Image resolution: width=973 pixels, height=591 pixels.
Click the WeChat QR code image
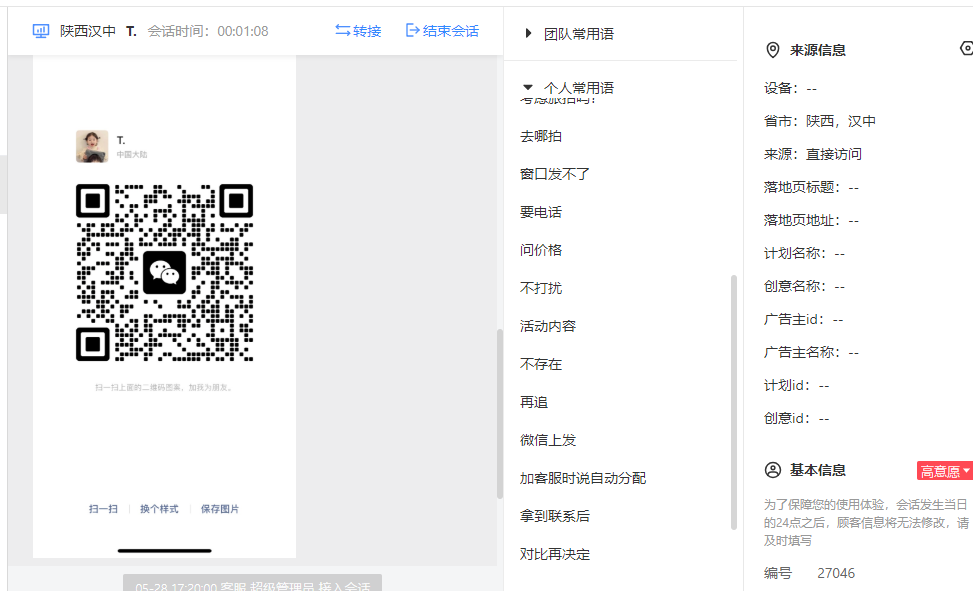tap(164, 273)
